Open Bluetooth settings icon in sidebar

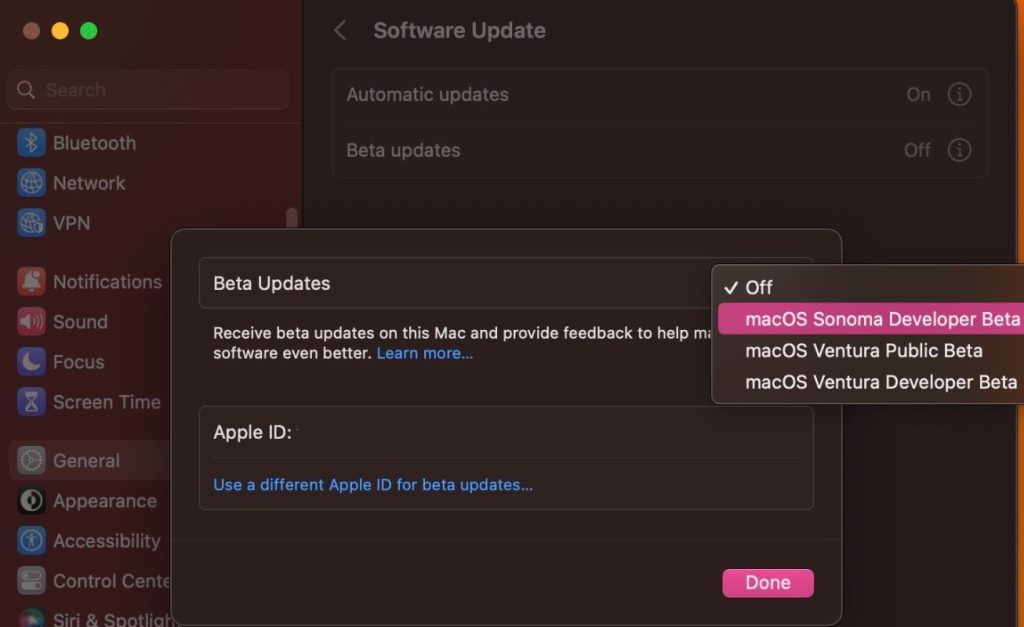click(x=31, y=142)
